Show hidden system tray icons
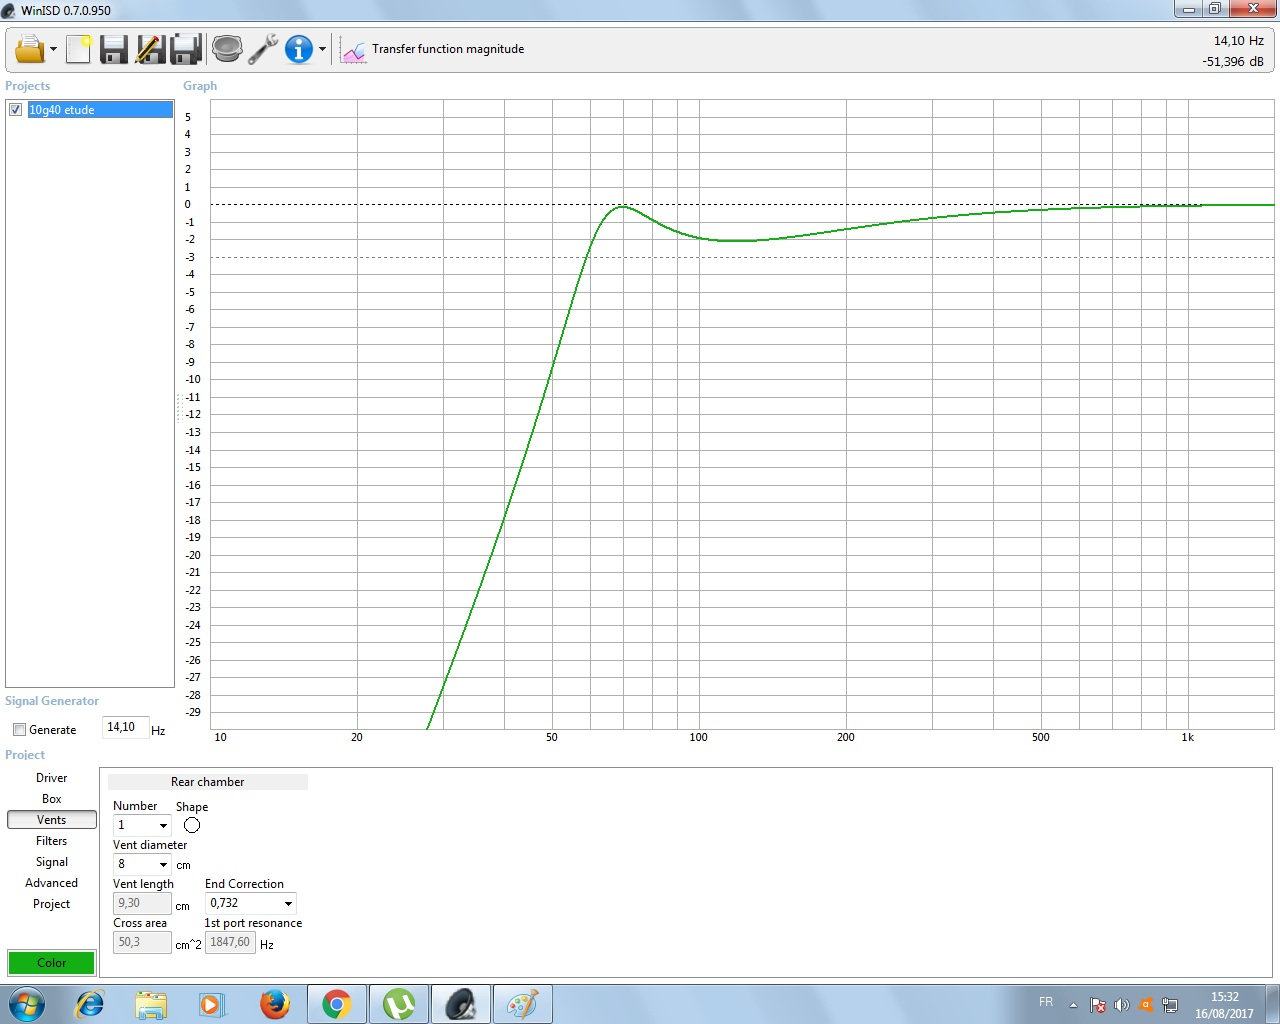Screen dimensions: 1280x1024 [1073, 1005]
